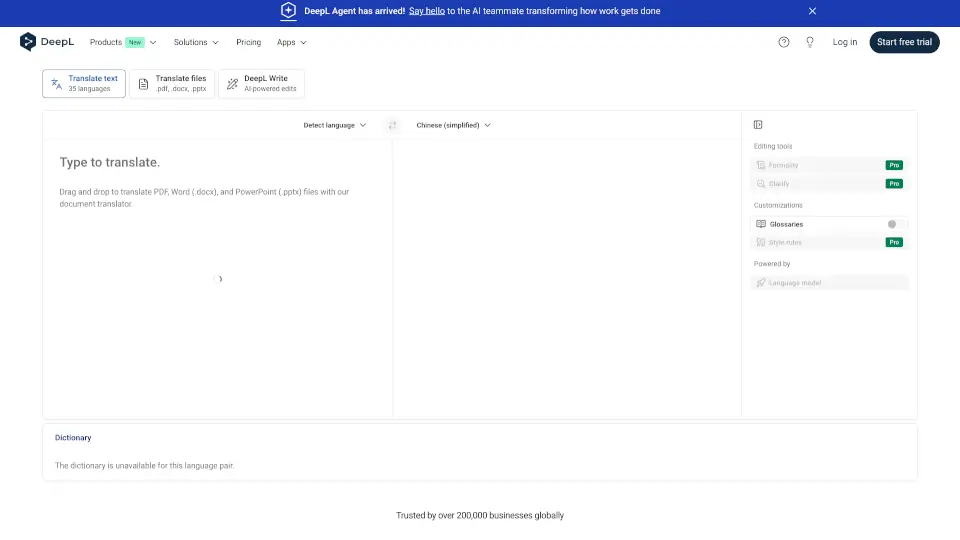960x540 pixels.
Task: Open the Detect language dropdown
Action: pos(334,125)
